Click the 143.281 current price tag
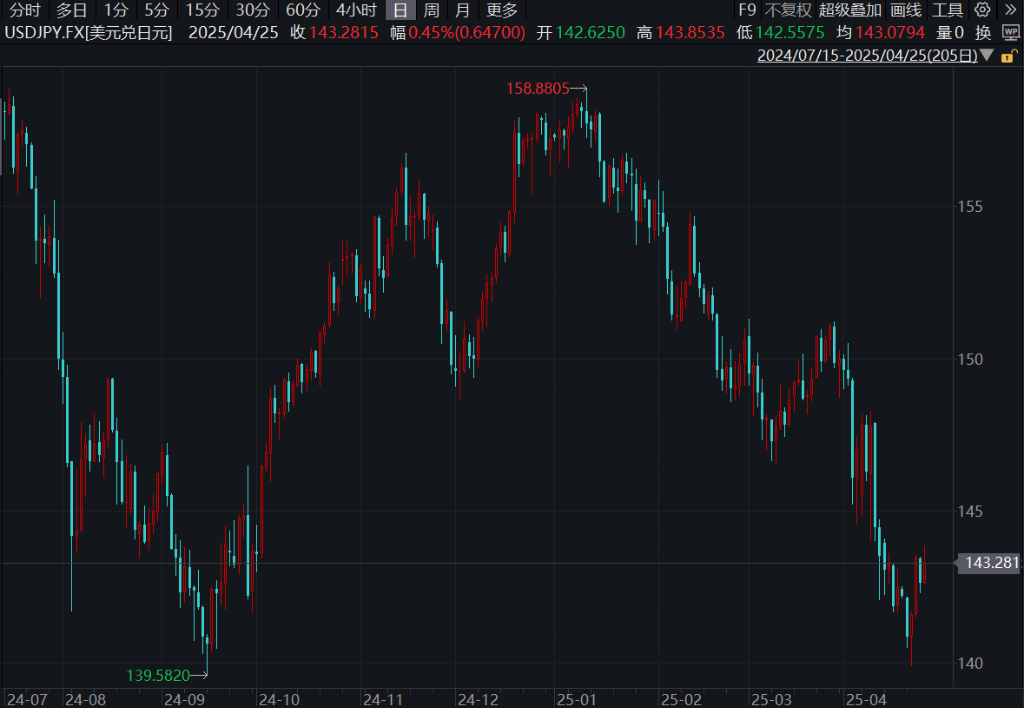Viewport: 1024px width, 708px height. coord(990,563)
